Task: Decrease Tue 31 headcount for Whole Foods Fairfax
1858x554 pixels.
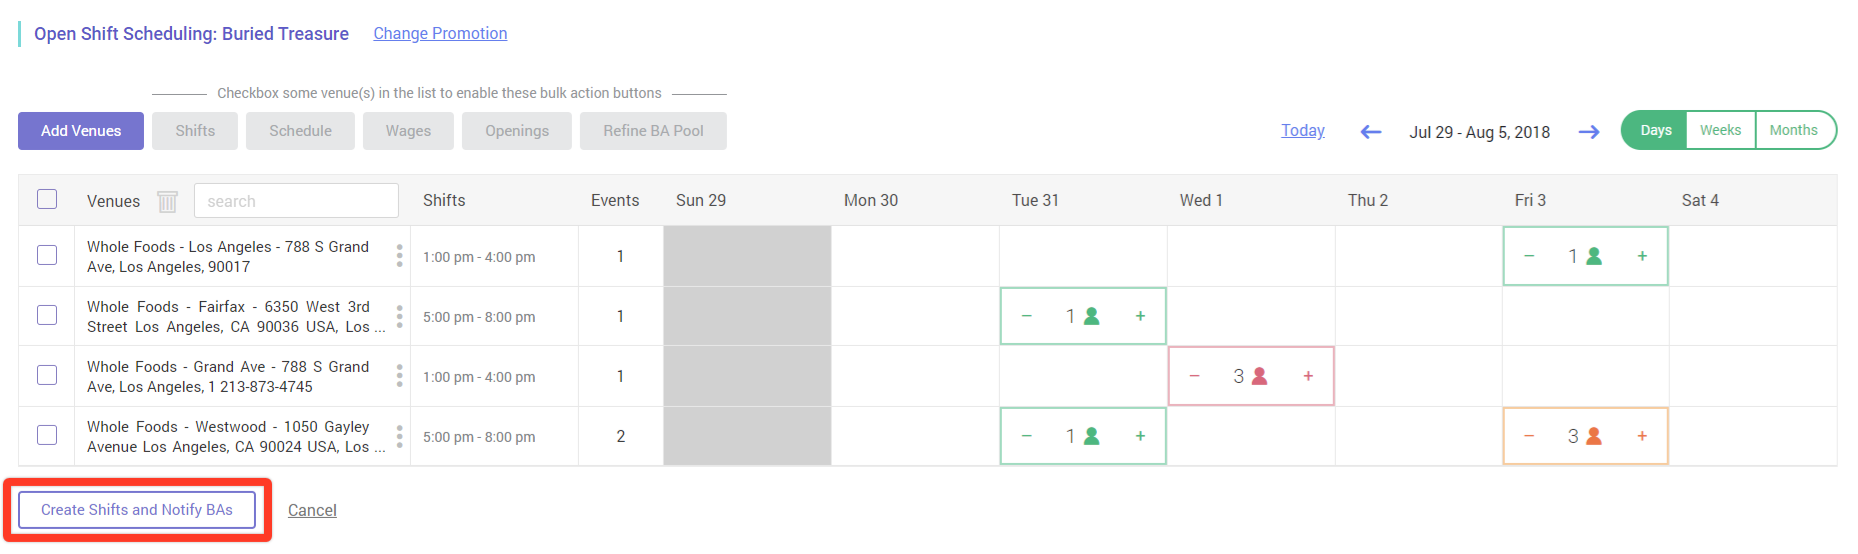Action: 1026,316
